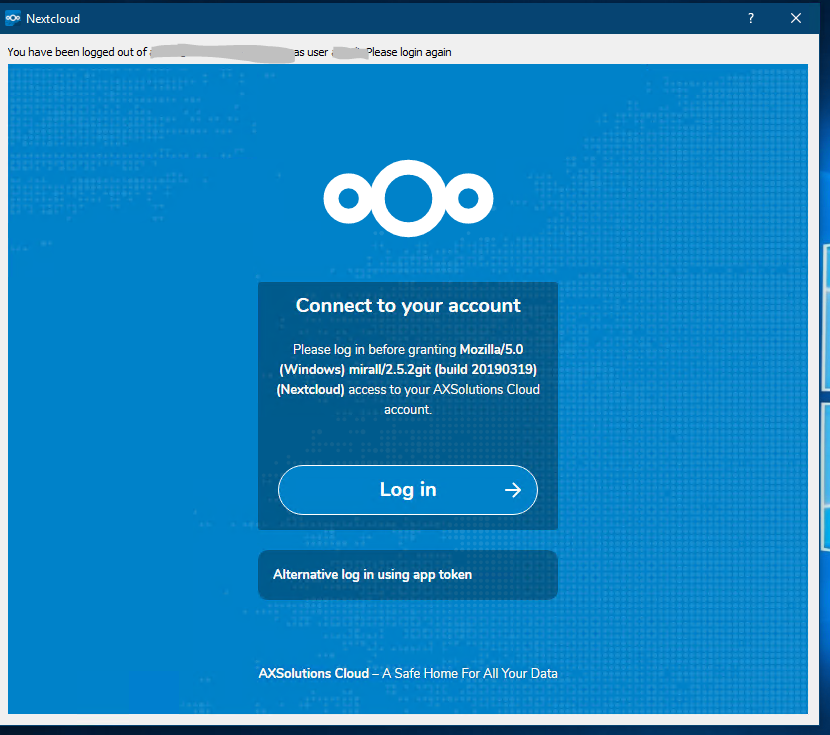Click the "A Safe Home For All Your Data" slogan
This screenshot has width=830, height=735.
point(470,674)
